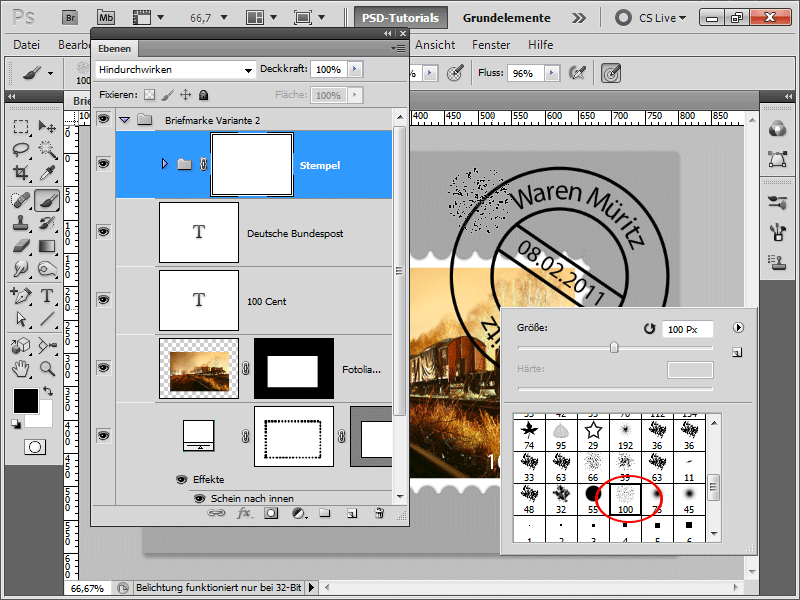
Task: Open the Hilfe menu
Action: pos(540,45)
